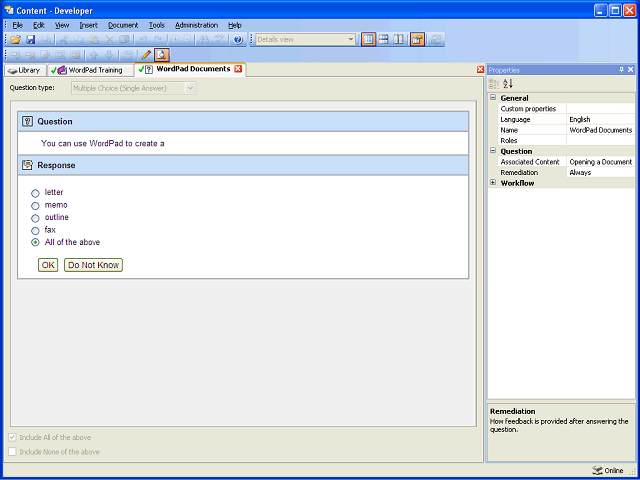
Task: Open the Tools menu
Action: pyautogui.click(x=157, y=25)
